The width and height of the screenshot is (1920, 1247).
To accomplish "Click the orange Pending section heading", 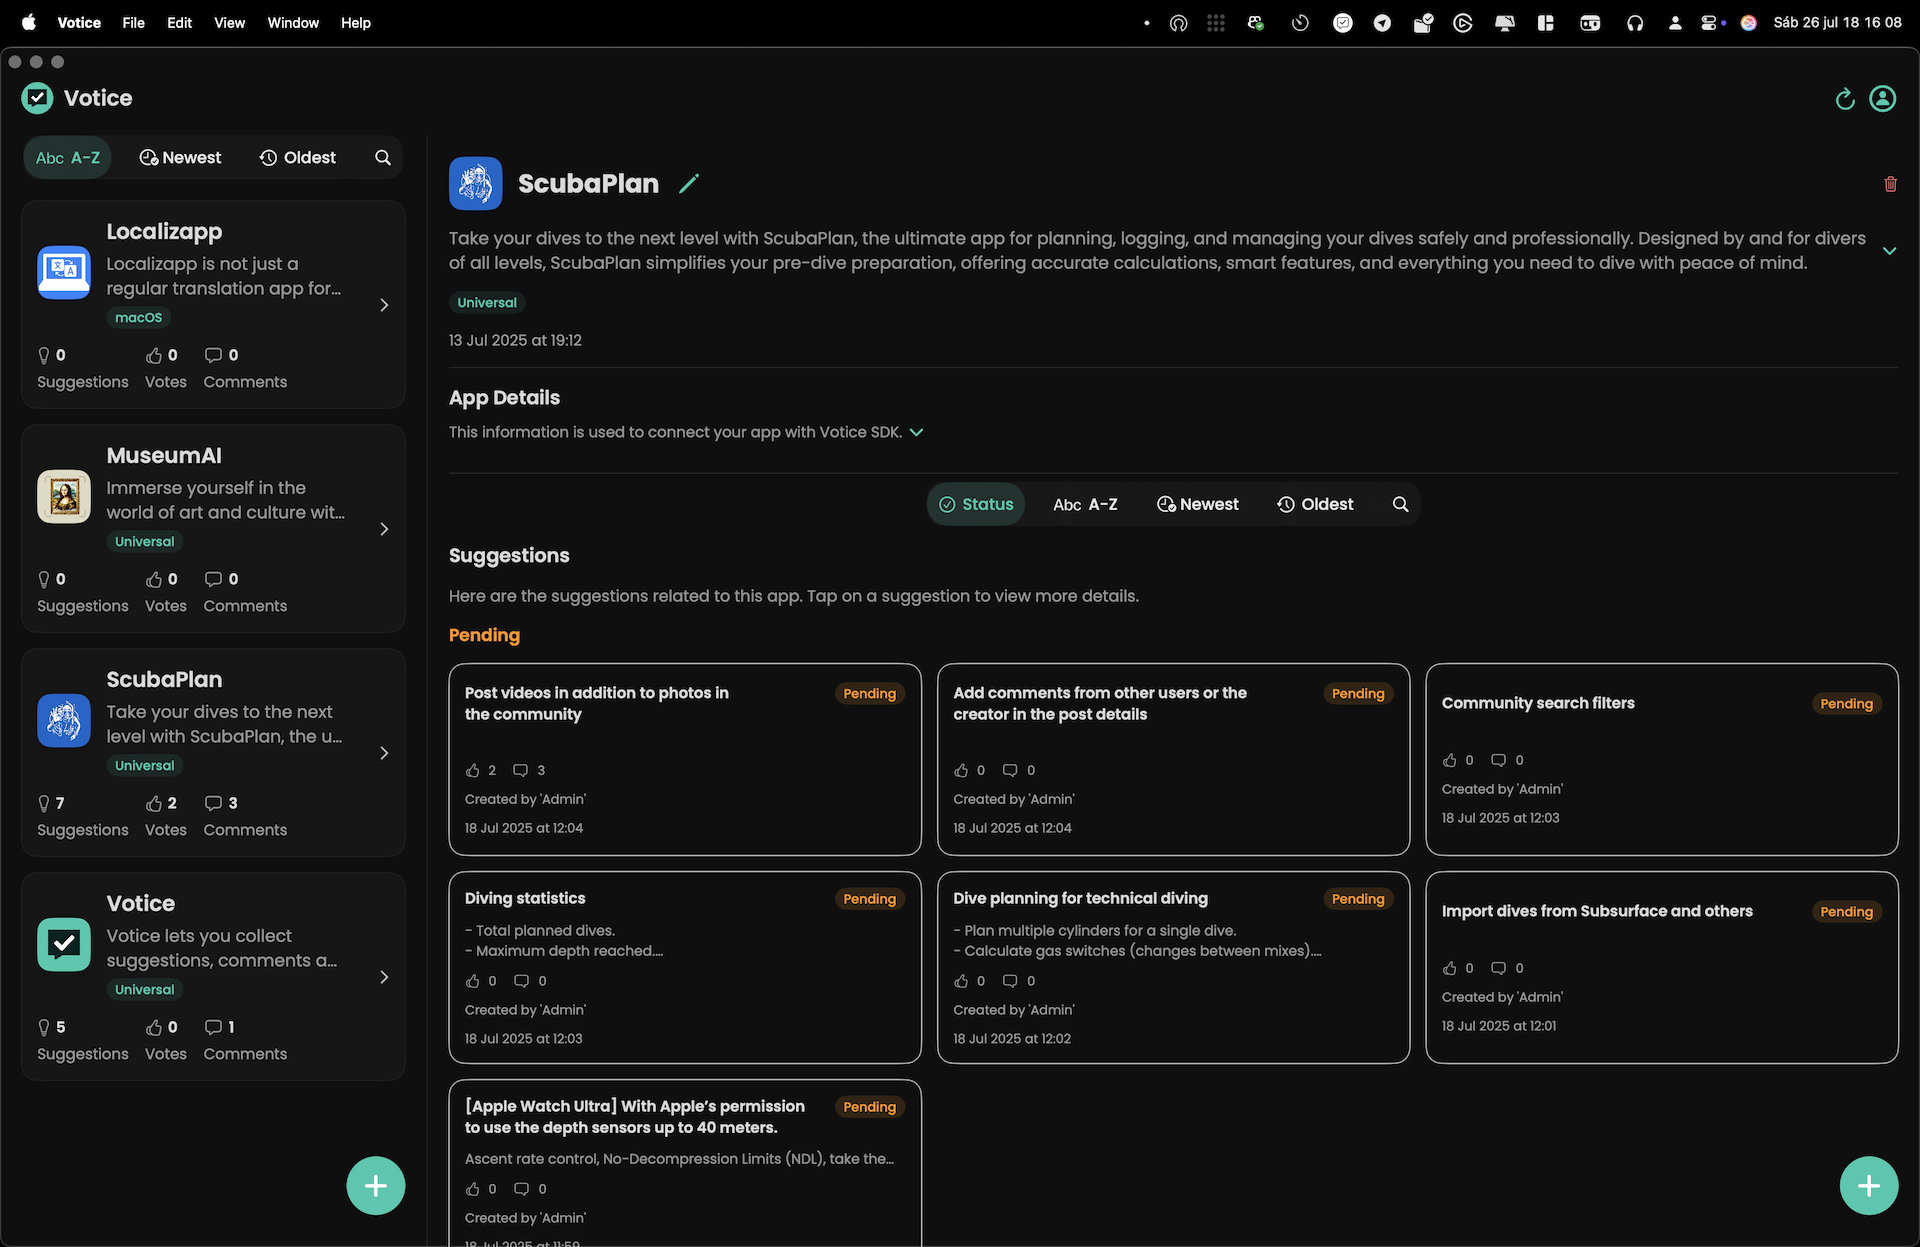I will click(x=484, y=635).
